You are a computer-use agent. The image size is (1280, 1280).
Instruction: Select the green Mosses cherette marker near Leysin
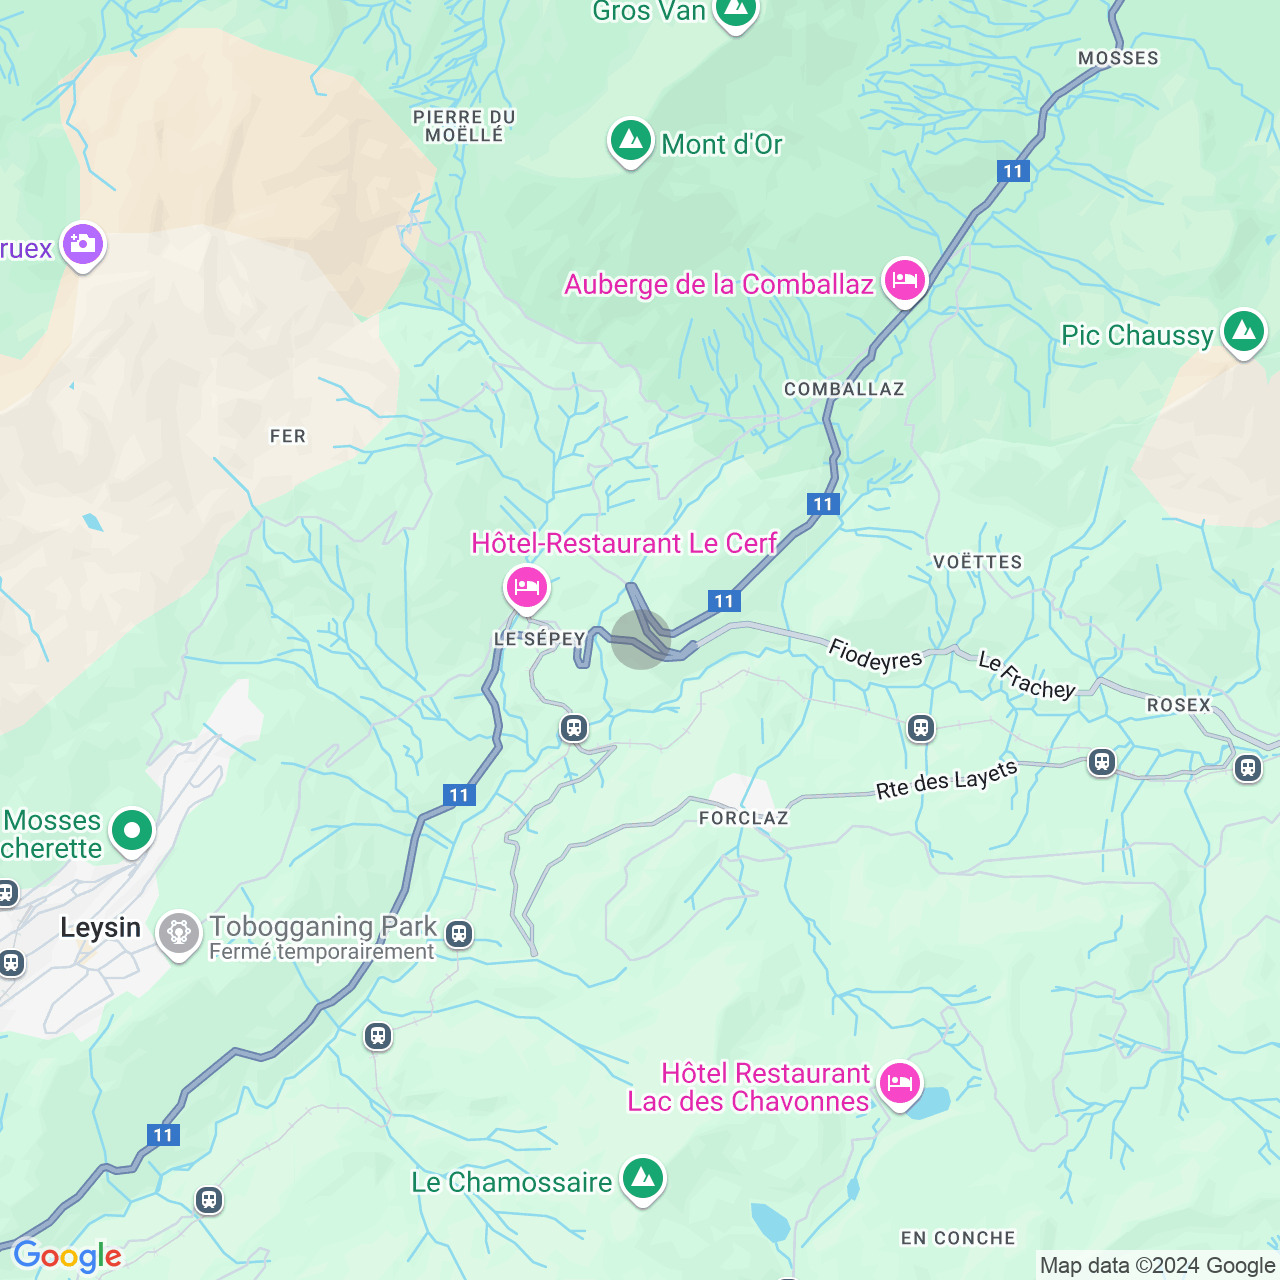click(x=132, y=831)
